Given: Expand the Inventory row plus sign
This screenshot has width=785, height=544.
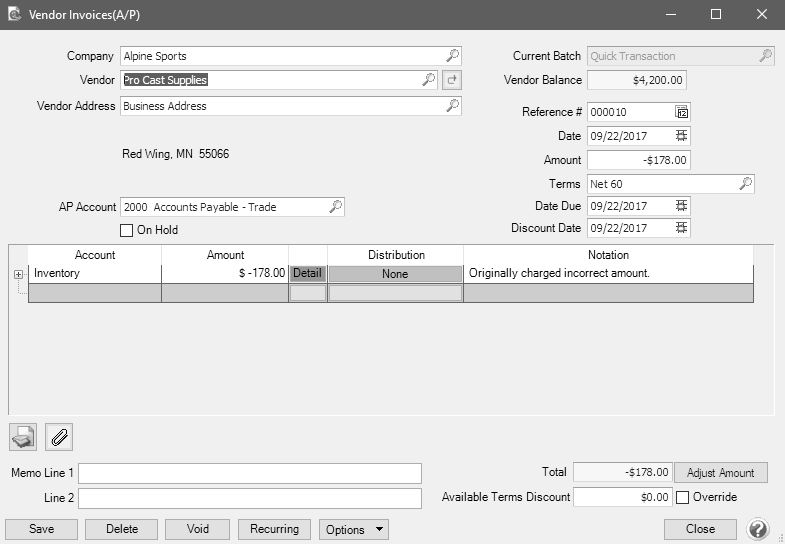Looking at the screenshot, I should [x=18, y=273].
